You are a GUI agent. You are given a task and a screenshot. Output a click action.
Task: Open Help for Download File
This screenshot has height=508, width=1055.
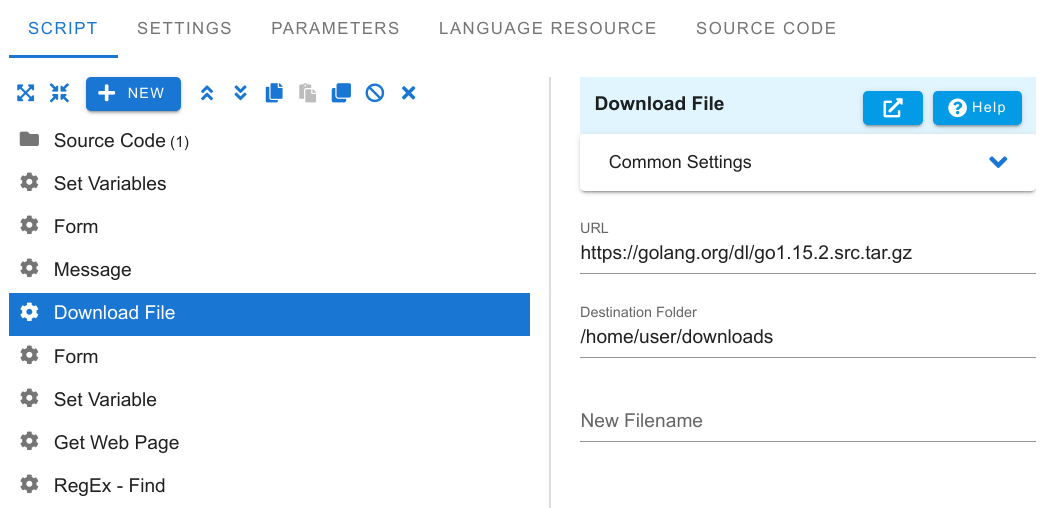coord(977,108)
